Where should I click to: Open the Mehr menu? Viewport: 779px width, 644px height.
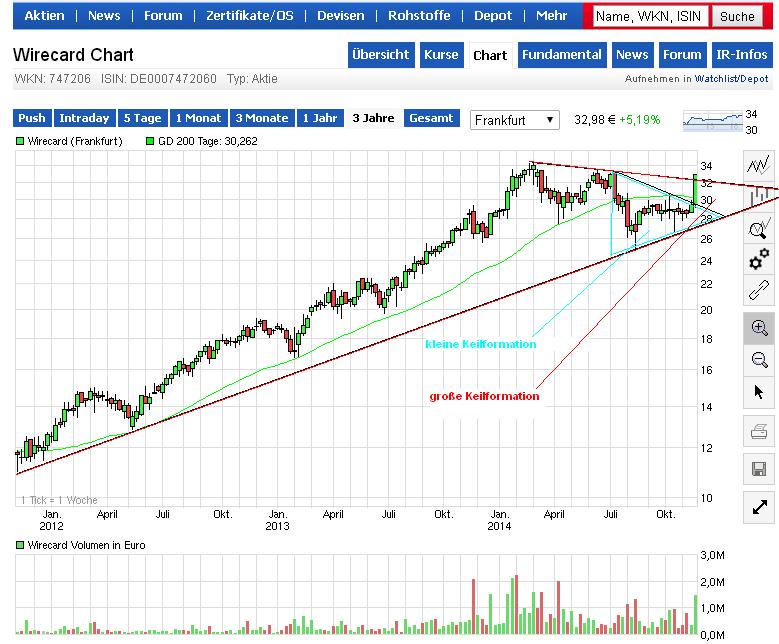(551, 15)
